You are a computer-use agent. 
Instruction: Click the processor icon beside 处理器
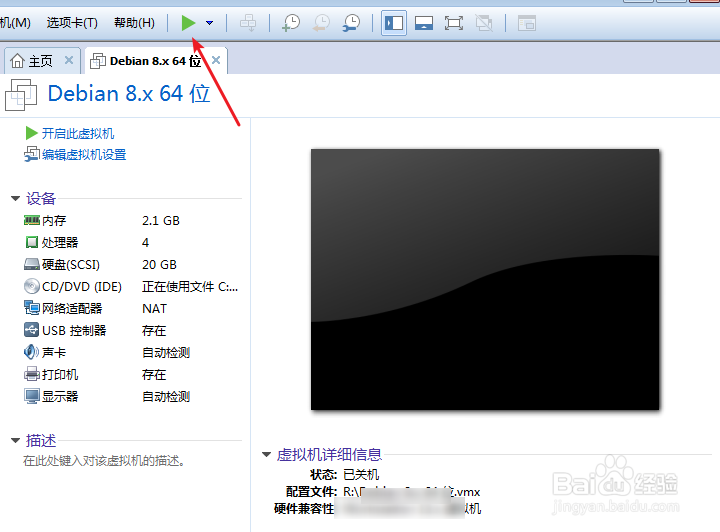point(32,242)
